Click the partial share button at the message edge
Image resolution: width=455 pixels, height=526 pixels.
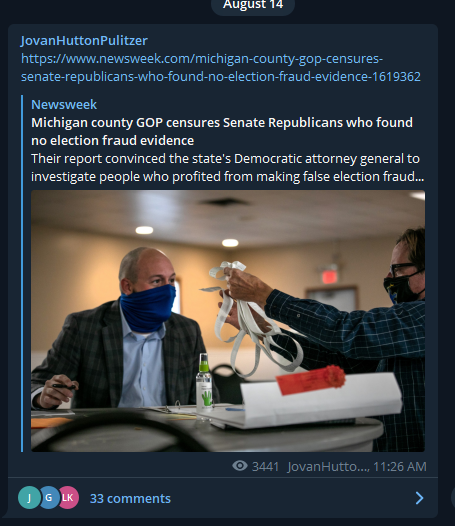point(453,496)
